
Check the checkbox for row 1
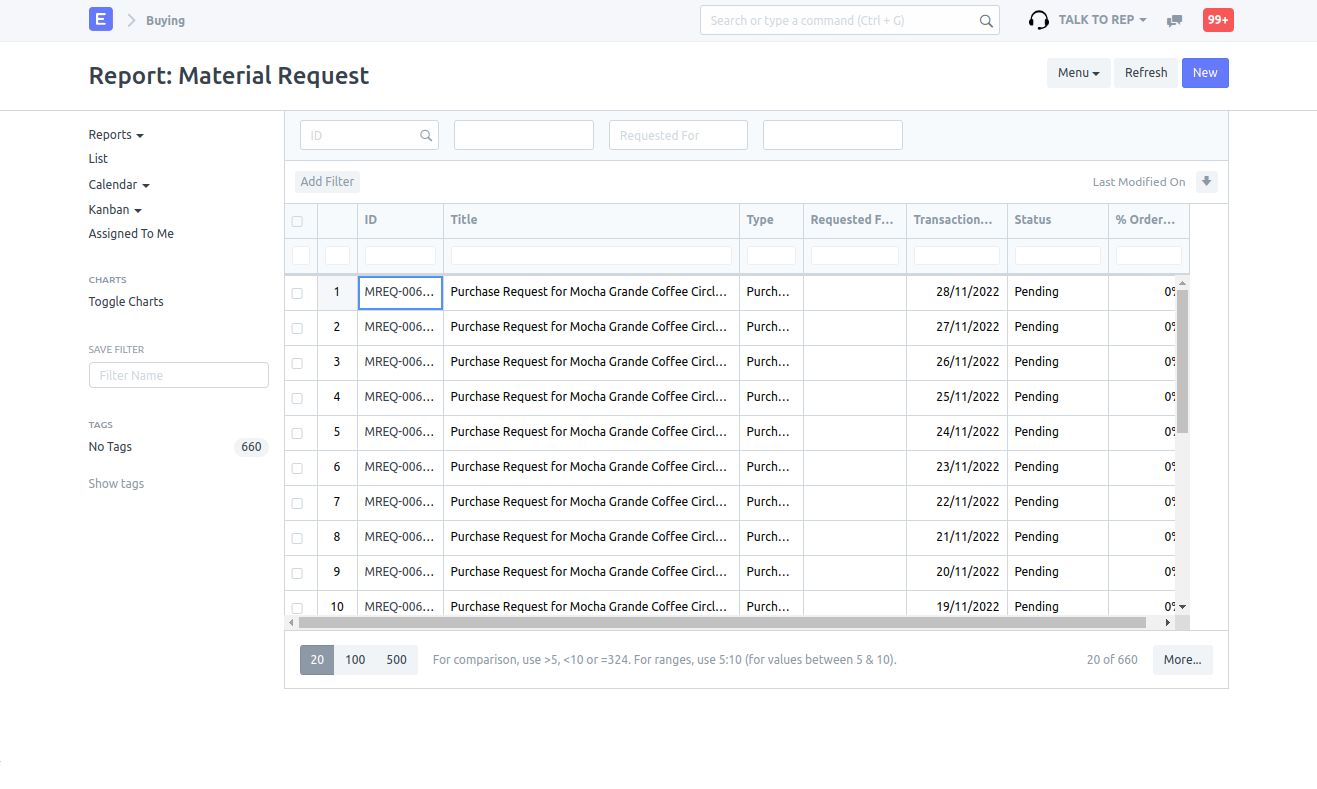coord(297,293)
